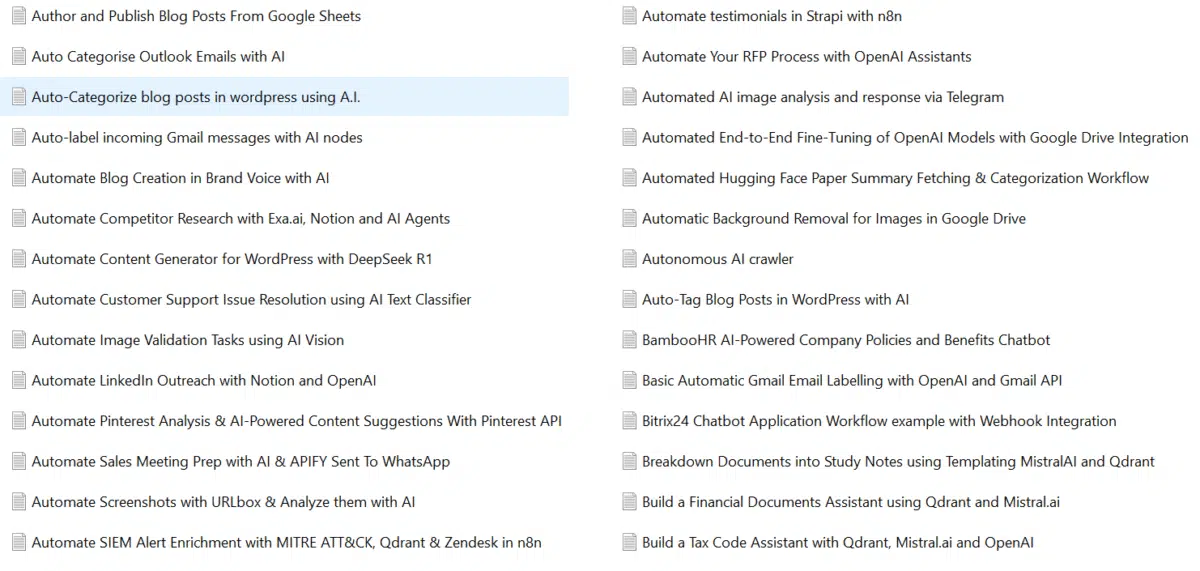Click file icon for Automate testimonials in Strapi

pos(629,16)
